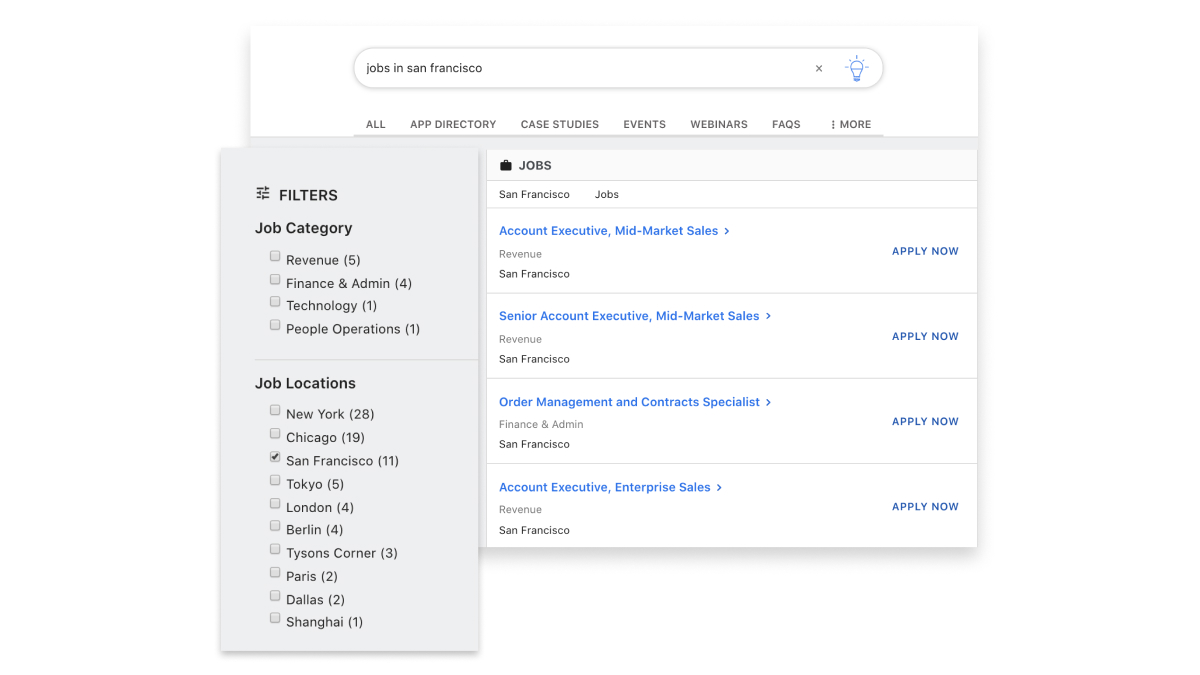Open the Case Studies tab
Viewport: 1200px width, 675px height.
coord(560,124)
